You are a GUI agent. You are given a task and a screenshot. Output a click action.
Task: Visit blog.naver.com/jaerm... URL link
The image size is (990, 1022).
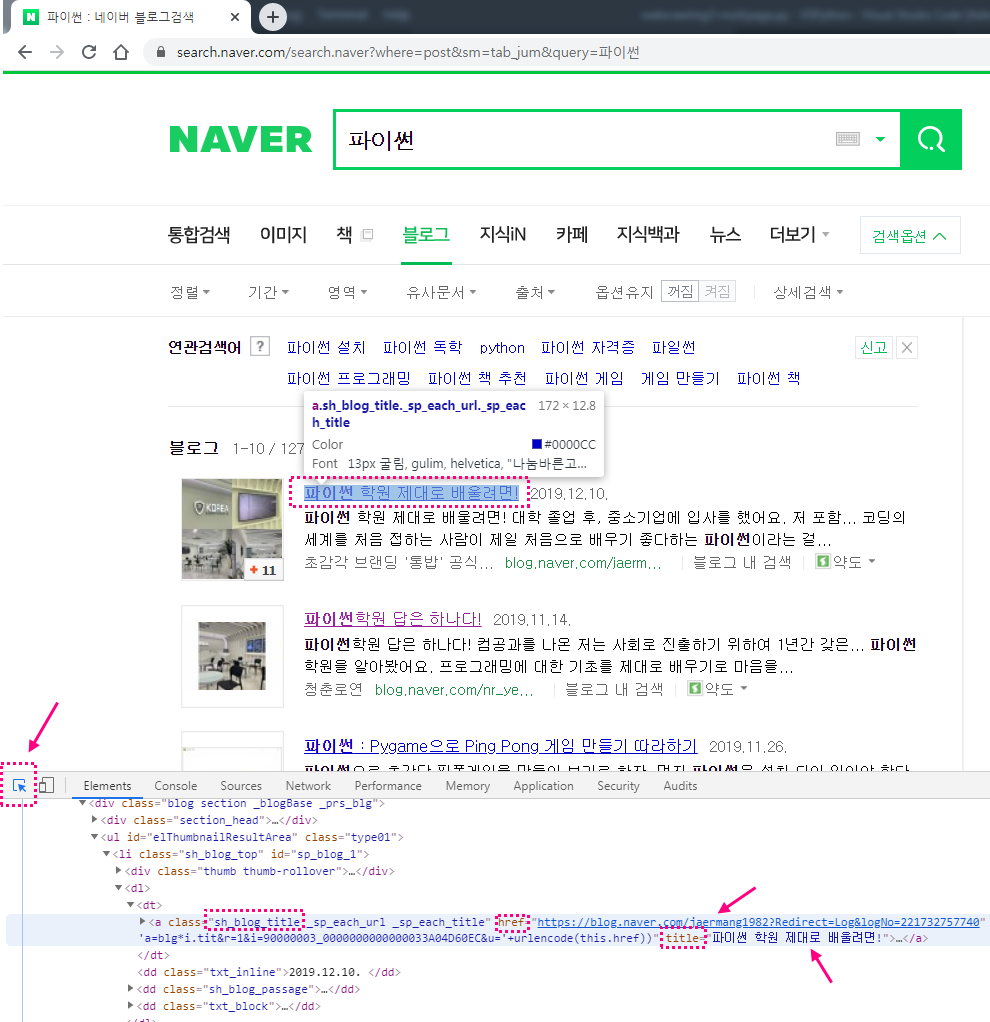click(583, 562)
